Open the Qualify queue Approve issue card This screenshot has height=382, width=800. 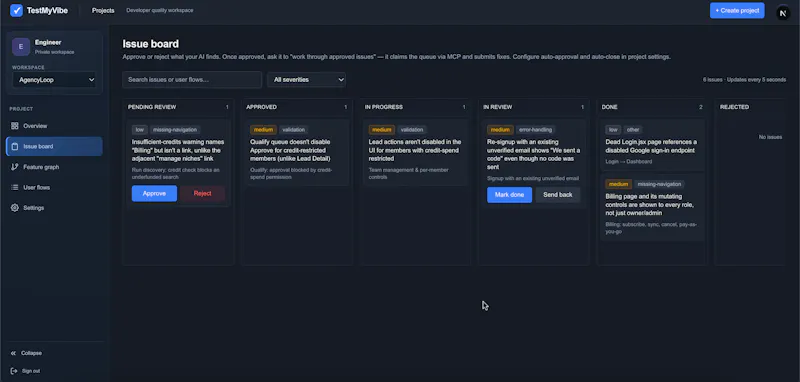click(x=297, y=152)
